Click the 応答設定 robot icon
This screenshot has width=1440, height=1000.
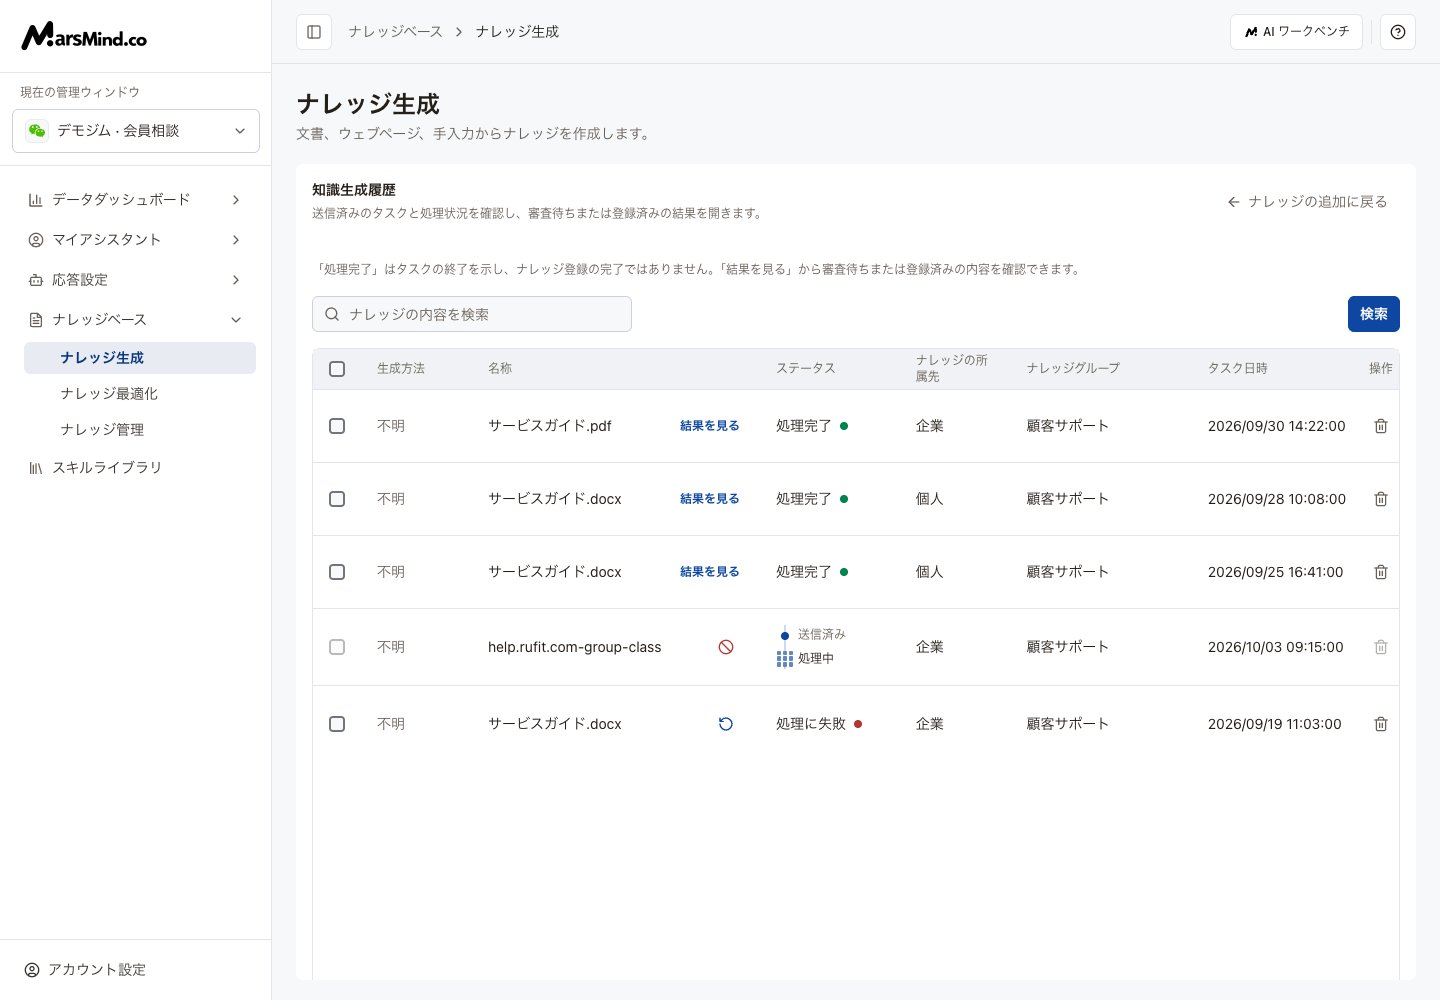36,280
